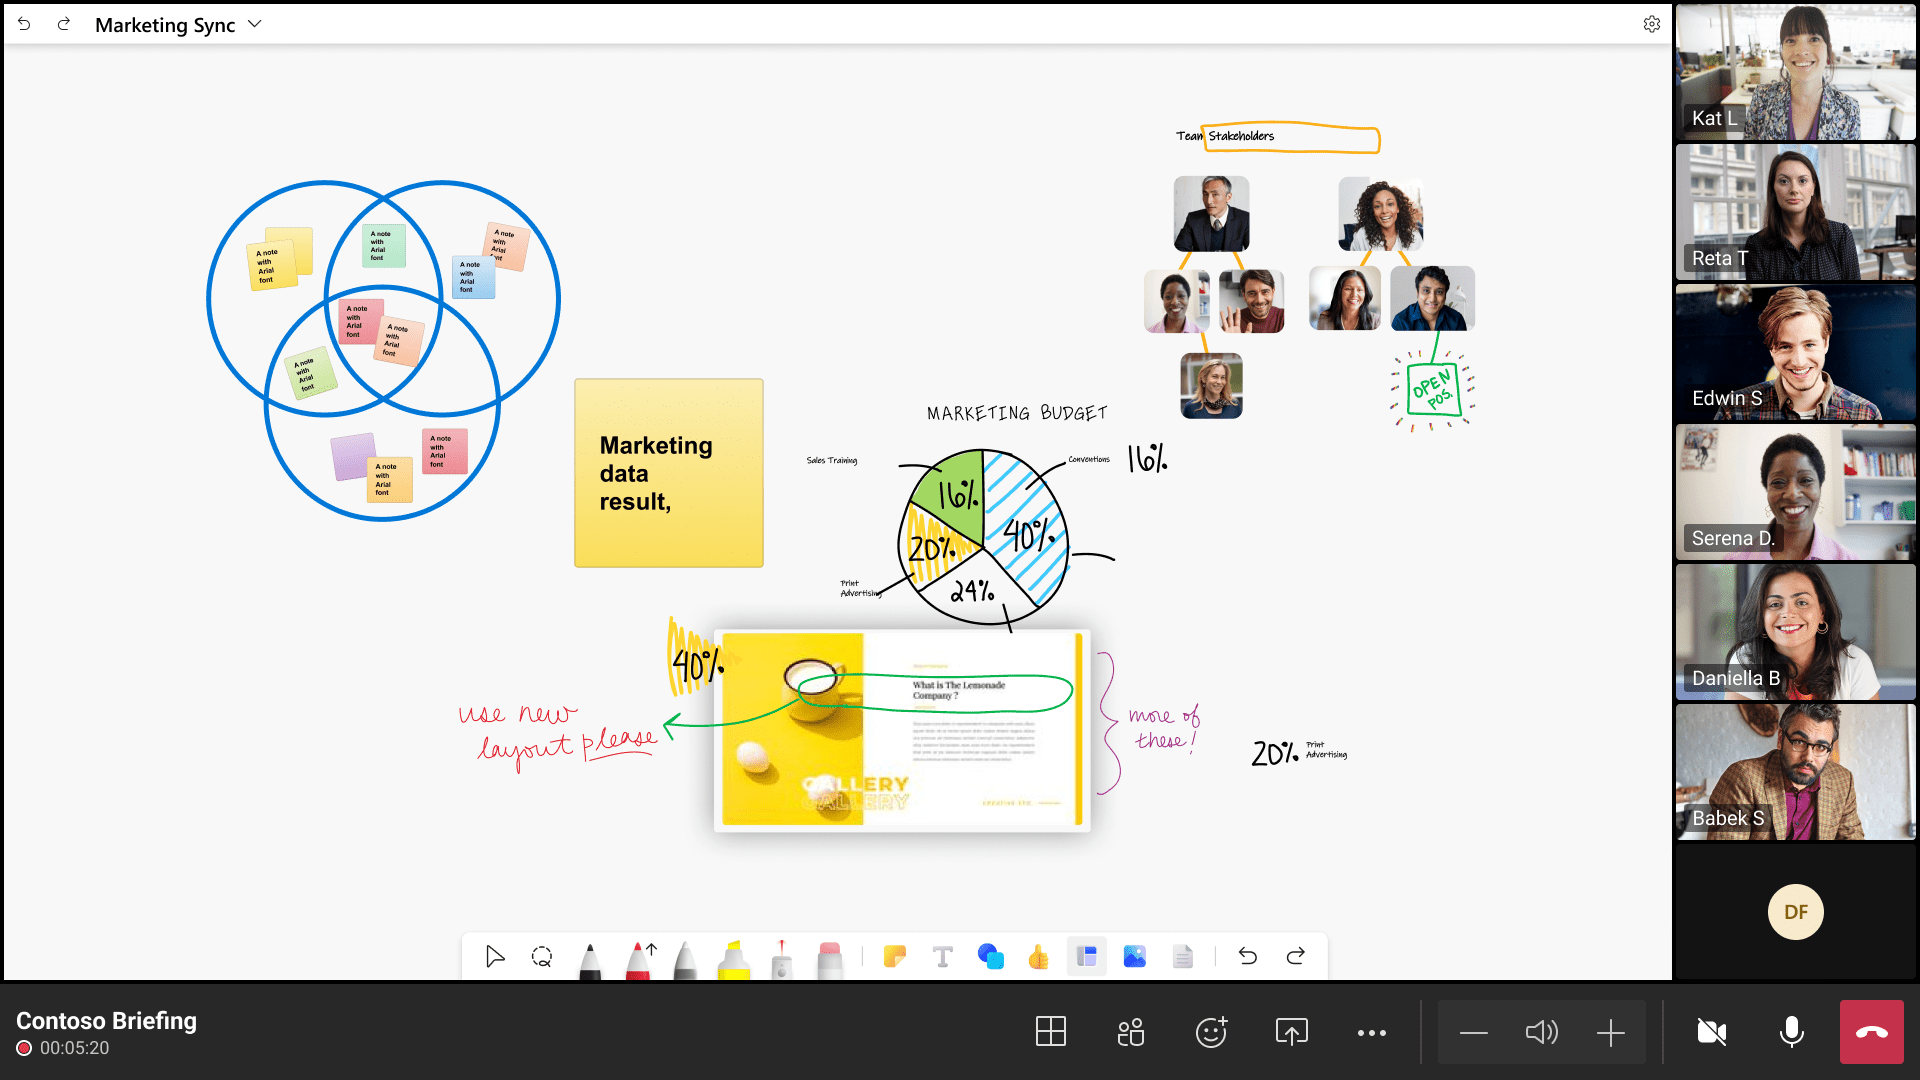Open the thumbs-up reactions tool
The width and height of the screenshot is (1920, 1080).
click(x=1038, y=957)
